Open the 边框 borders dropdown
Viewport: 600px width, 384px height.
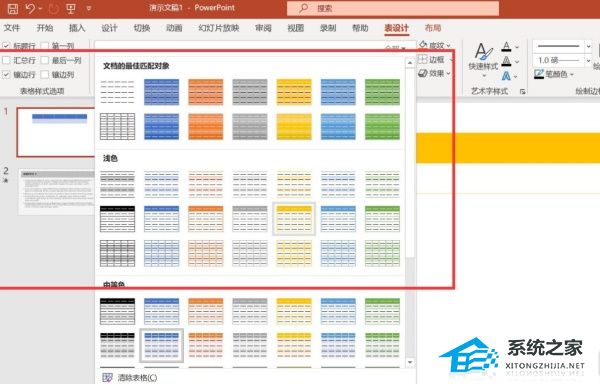tap(435, 59)
